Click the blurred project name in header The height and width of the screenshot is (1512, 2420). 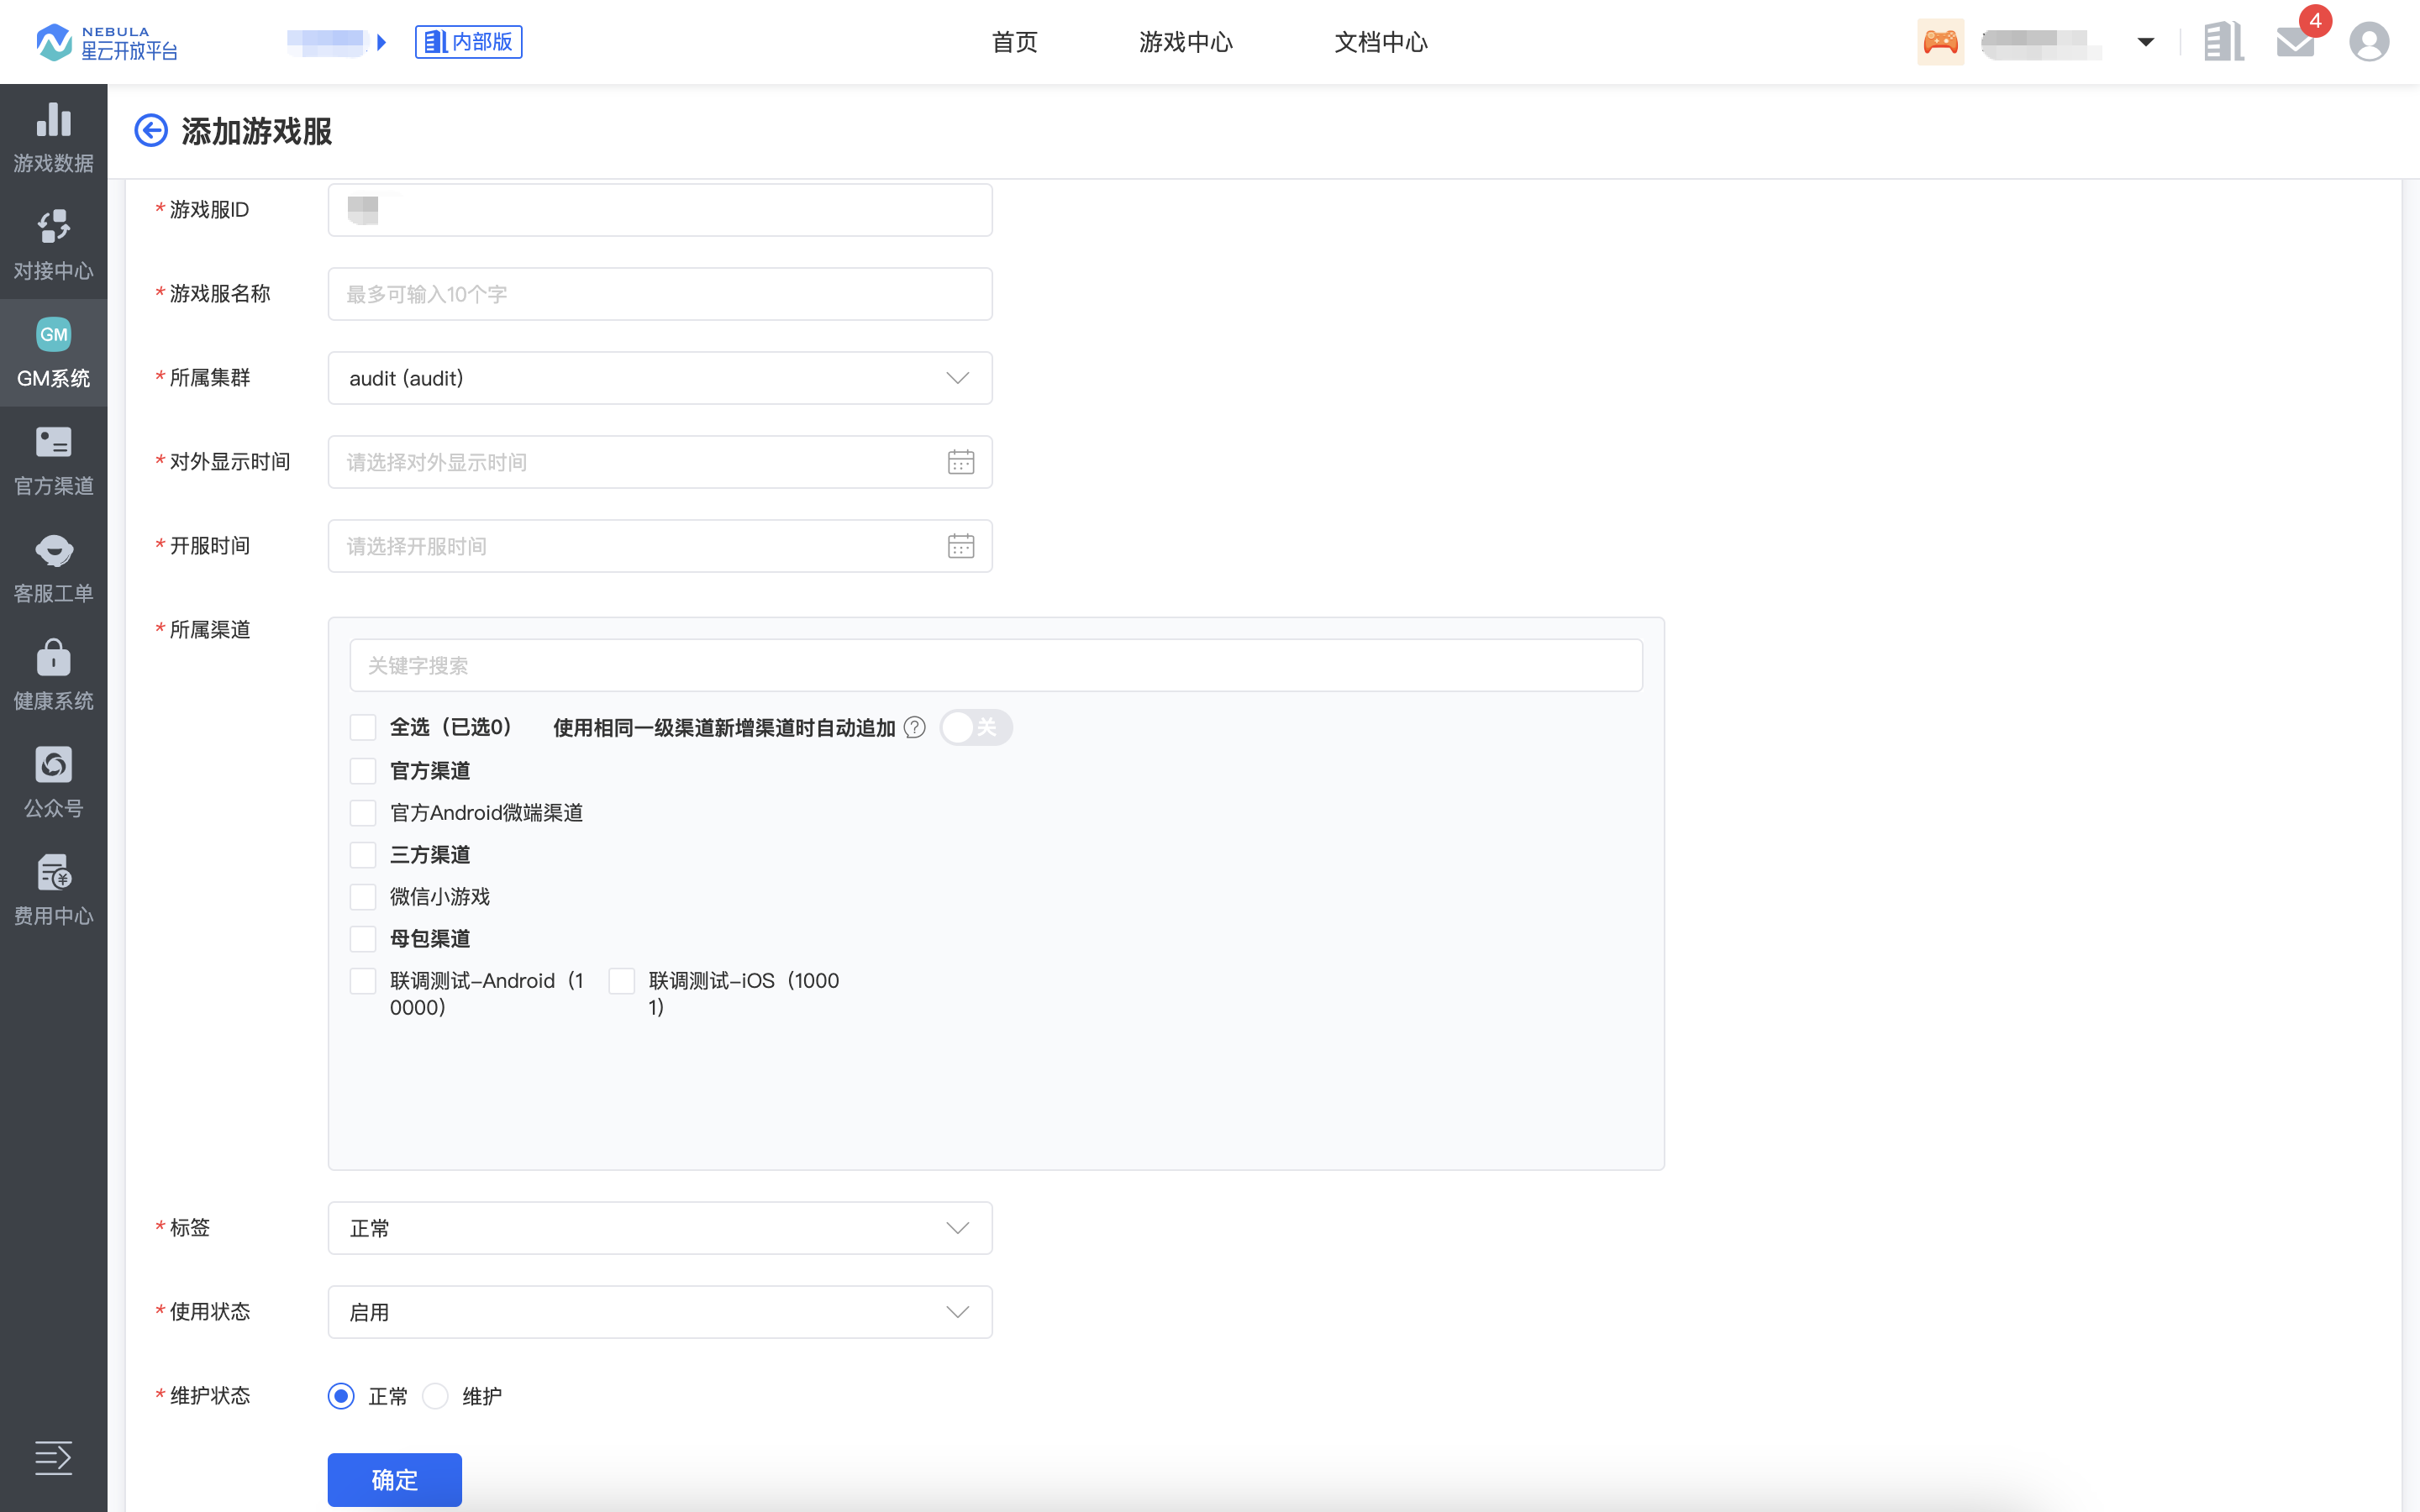(x=326, y=42)
